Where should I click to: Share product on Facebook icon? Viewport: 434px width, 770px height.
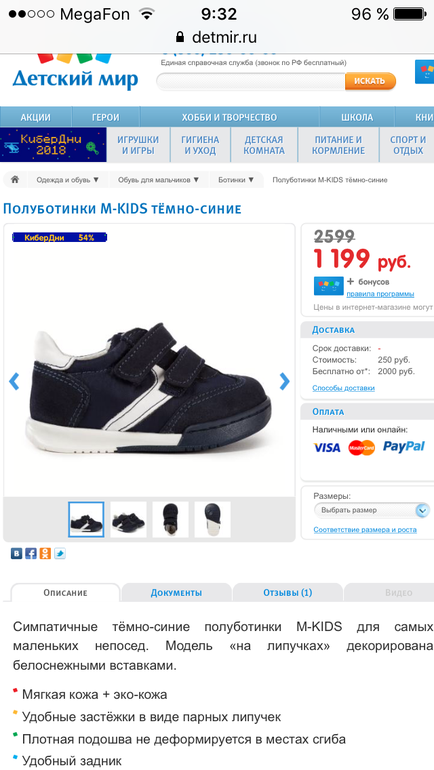pyautogui.click(x=31, y=553)
